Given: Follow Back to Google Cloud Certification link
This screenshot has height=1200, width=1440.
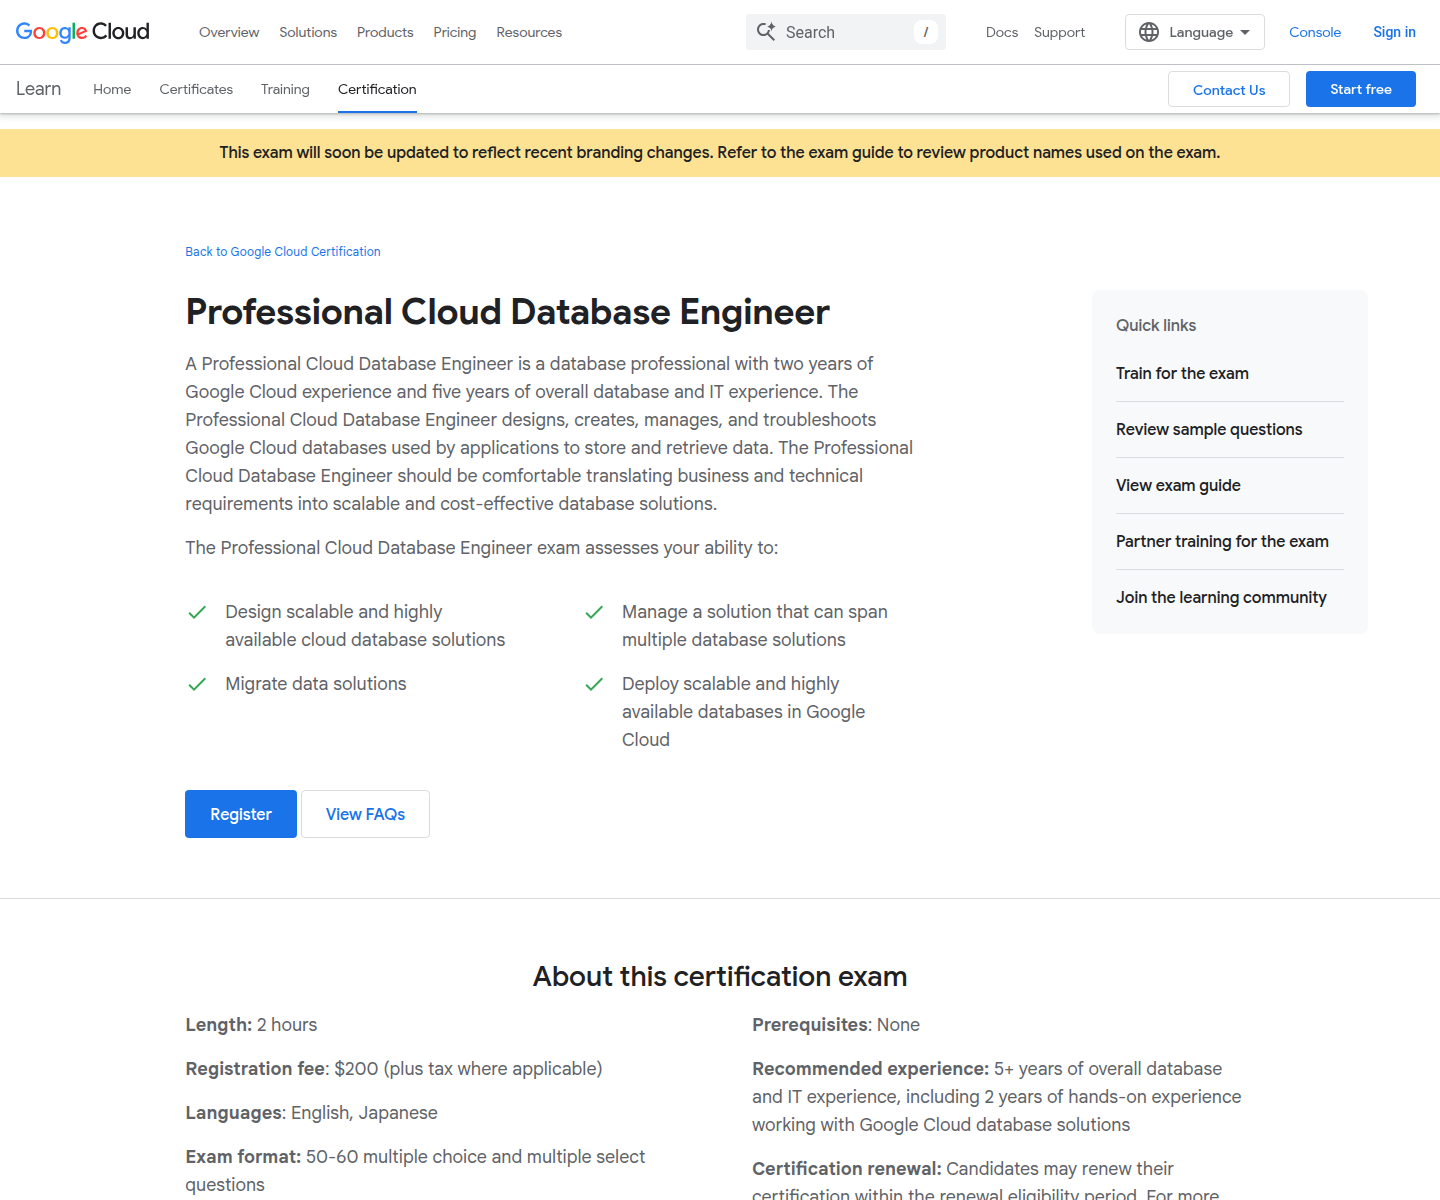Looking at the screenshot, I should [283, 252].
